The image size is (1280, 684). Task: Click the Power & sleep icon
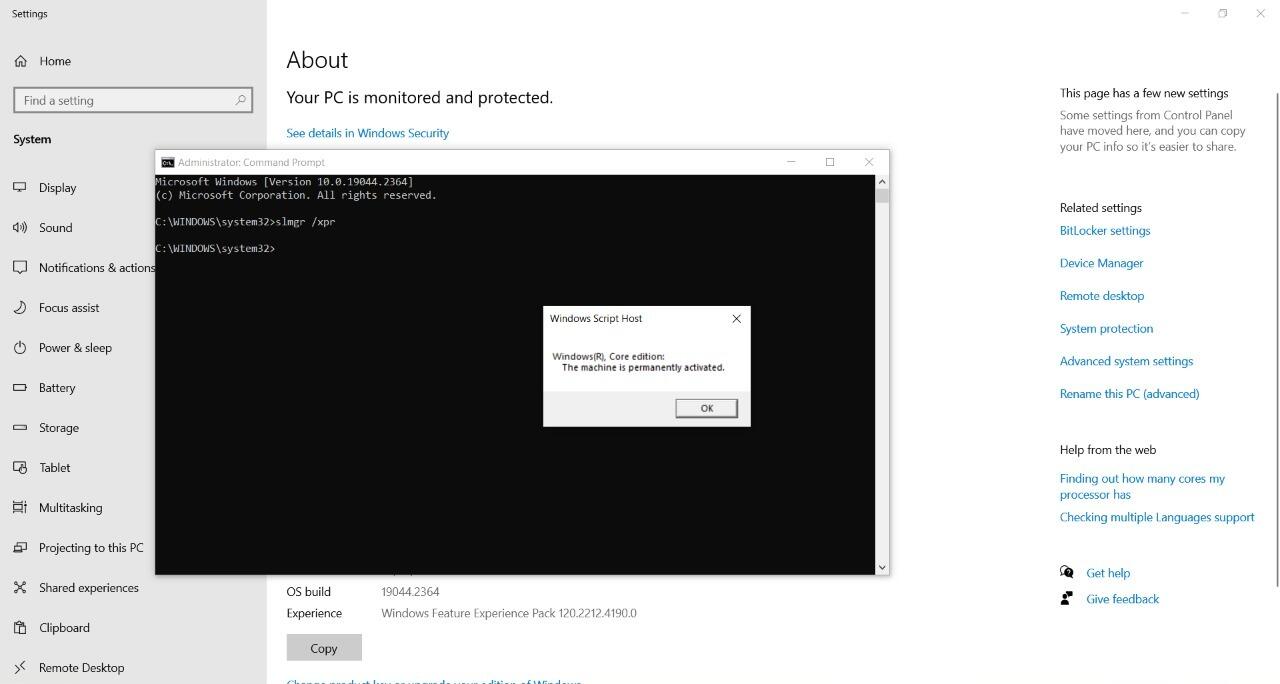pos(20,347)
